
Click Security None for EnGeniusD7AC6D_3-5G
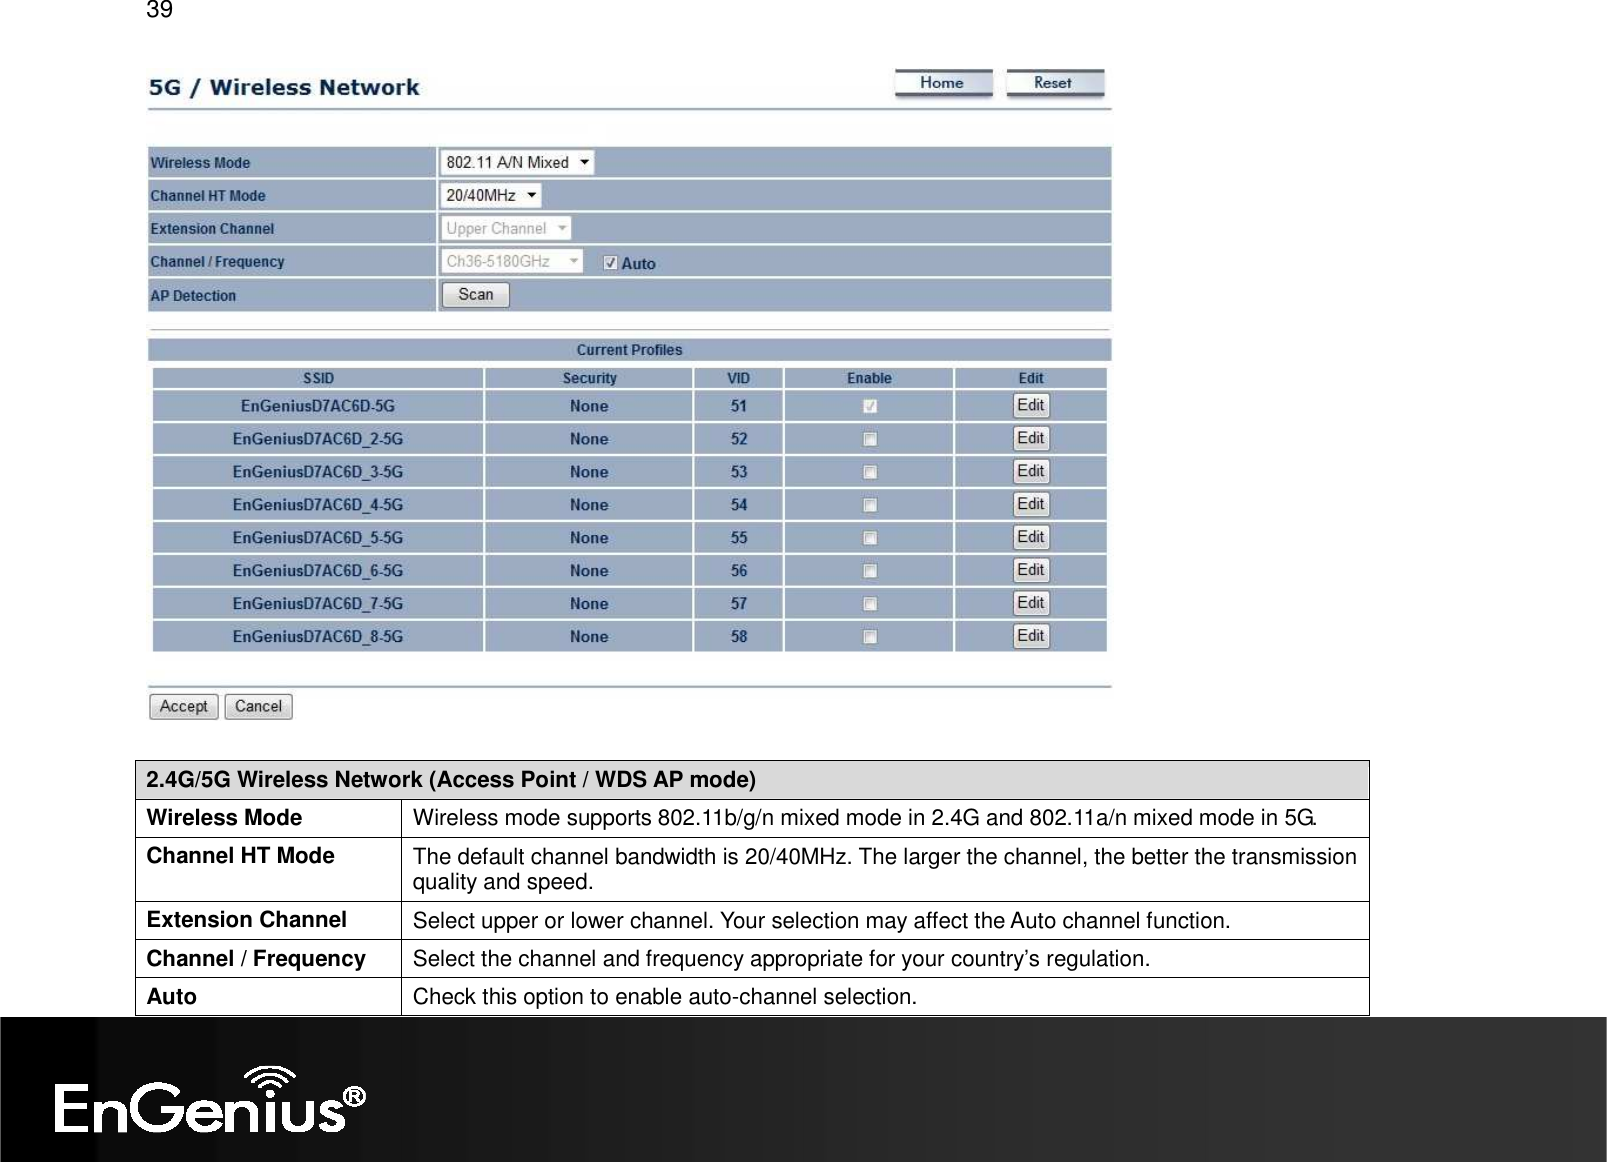[589, 472]
